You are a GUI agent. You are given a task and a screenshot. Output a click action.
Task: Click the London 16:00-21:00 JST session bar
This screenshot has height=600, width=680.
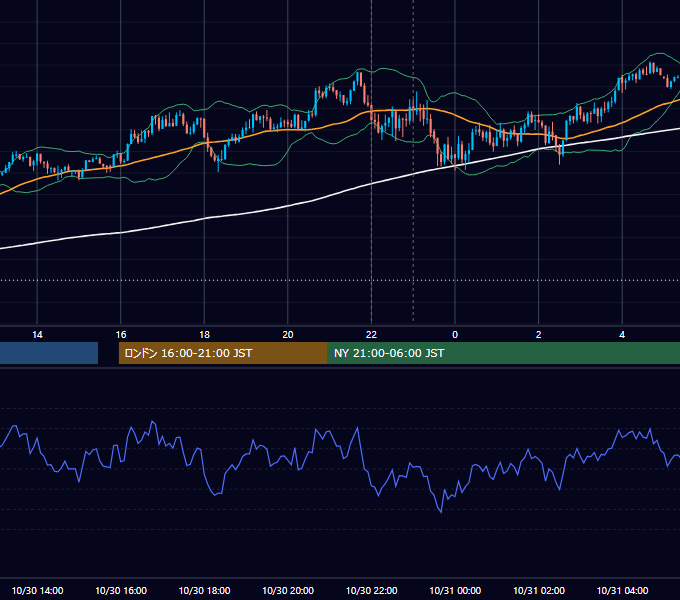[223, 353]
